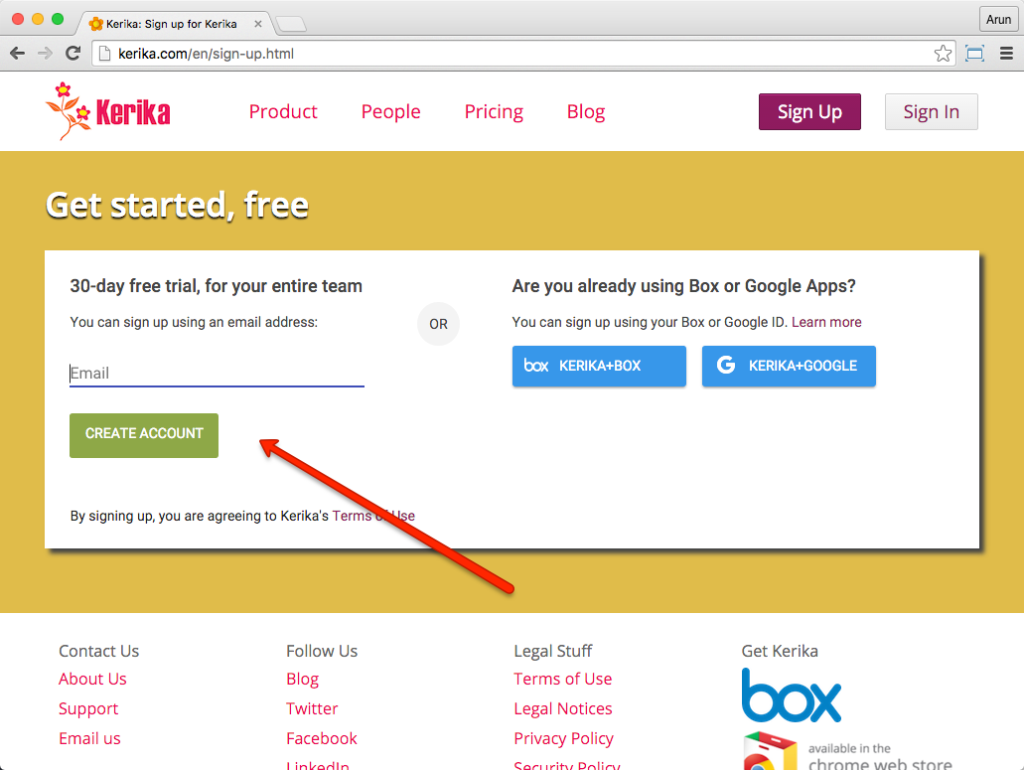This screenshot has height=770, width=1024.
Task: Open the Learn more link
Action: coord(826,322)
